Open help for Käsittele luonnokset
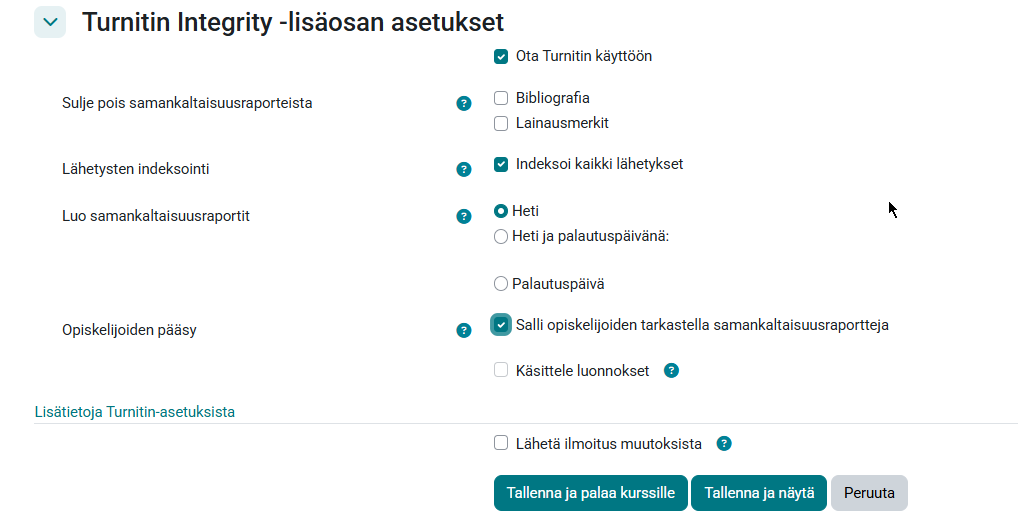The width and height of the screenshot is (1018, 522). (672, 371)
